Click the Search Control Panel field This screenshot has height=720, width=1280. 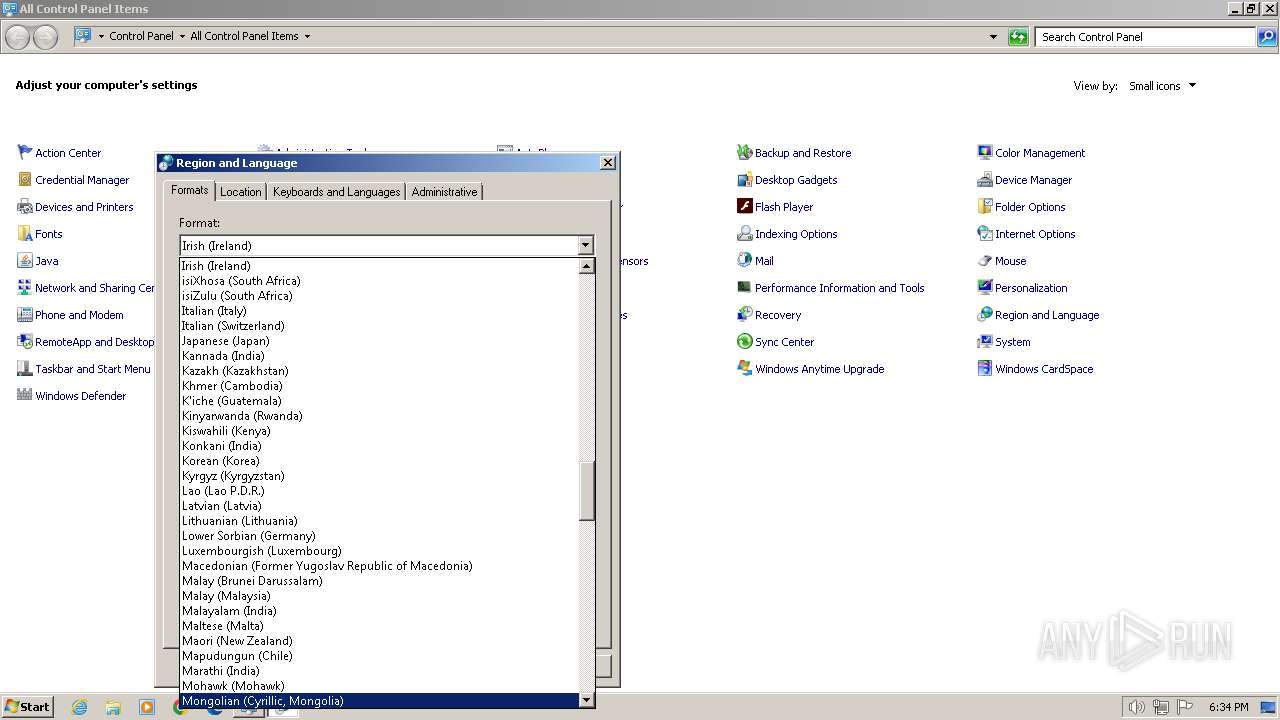tap(1145, 37)
